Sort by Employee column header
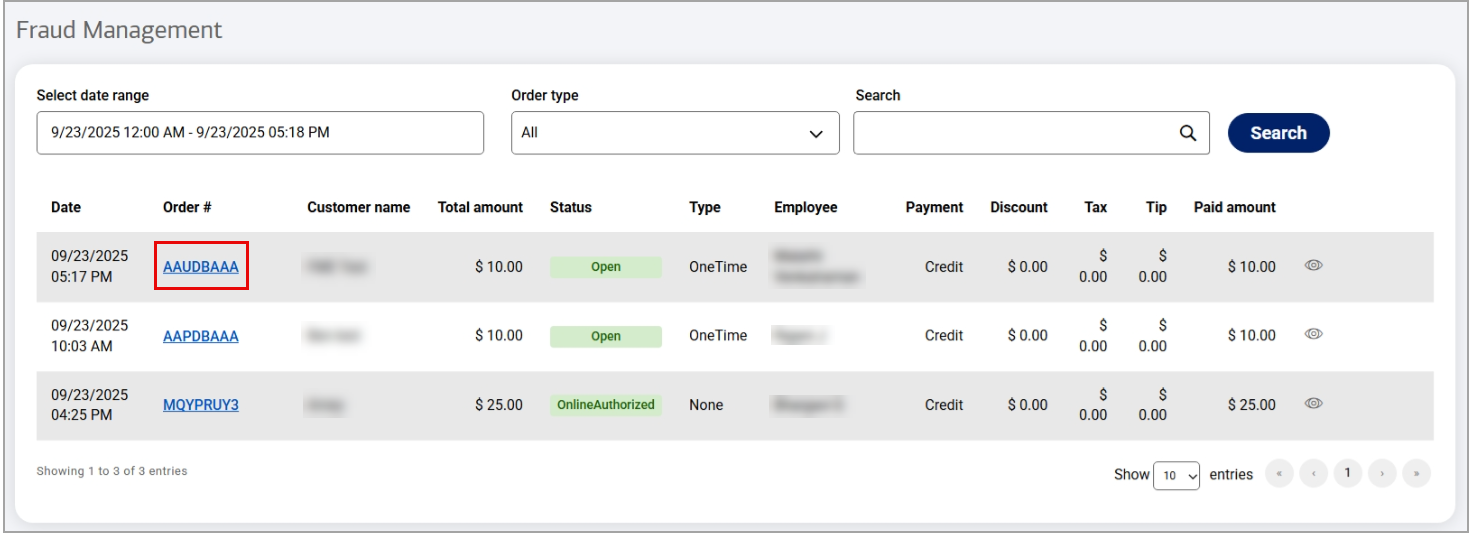The image size is (1475, 537). click(806, 207)
